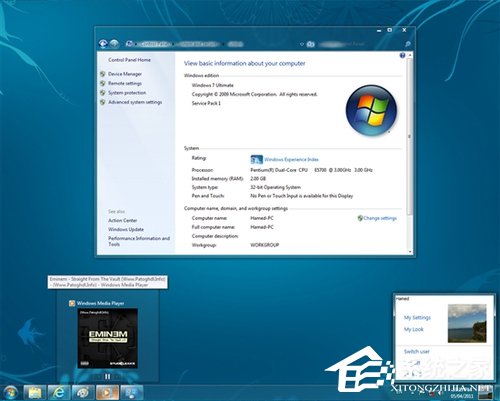
Task: Click Change settings link
Action: [380, 218]
